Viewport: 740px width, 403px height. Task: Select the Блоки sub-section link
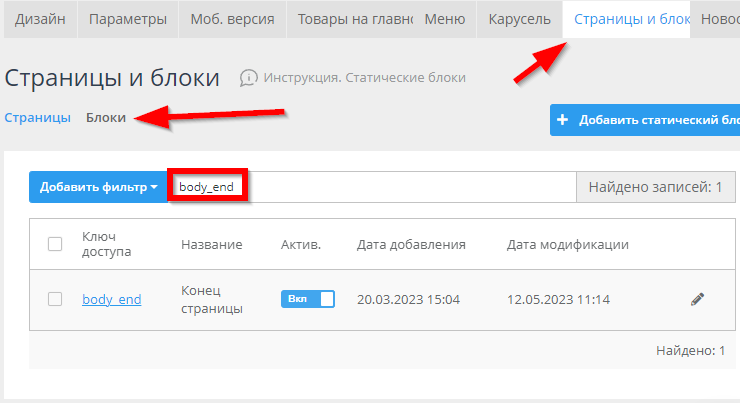click(106, 117)
